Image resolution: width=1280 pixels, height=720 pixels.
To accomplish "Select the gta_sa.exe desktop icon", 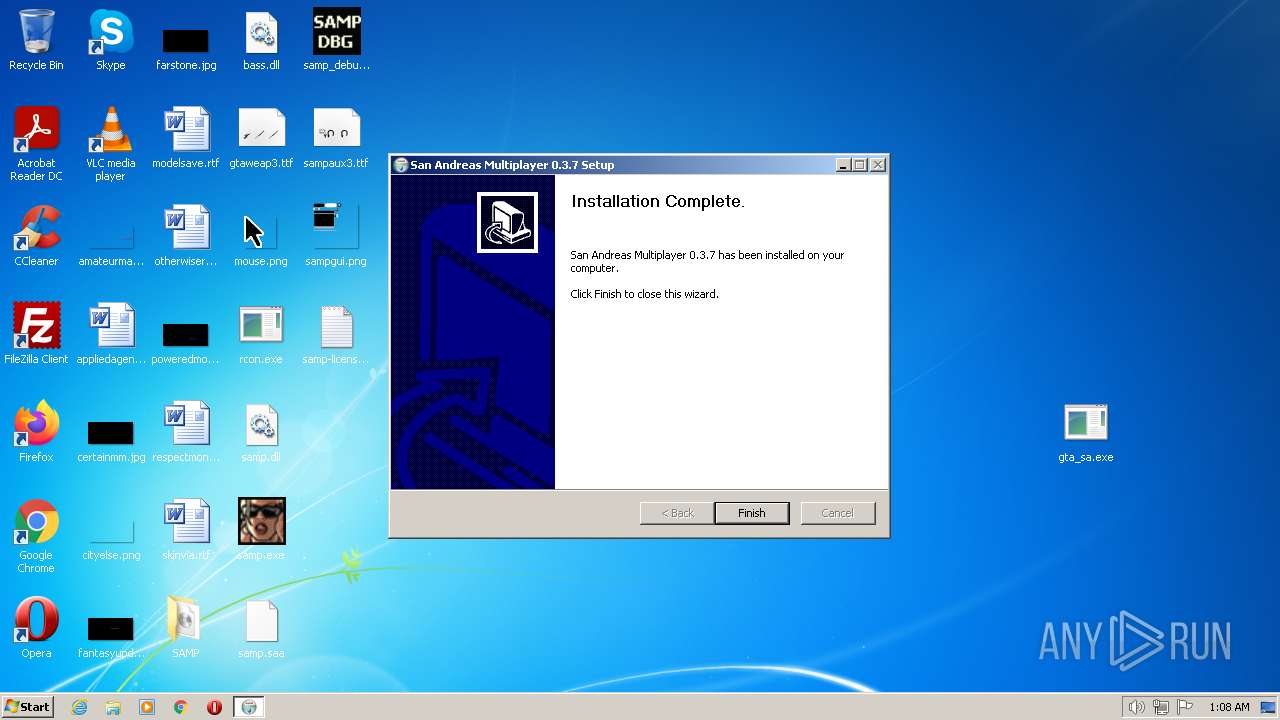I will tap(1086, 432).
